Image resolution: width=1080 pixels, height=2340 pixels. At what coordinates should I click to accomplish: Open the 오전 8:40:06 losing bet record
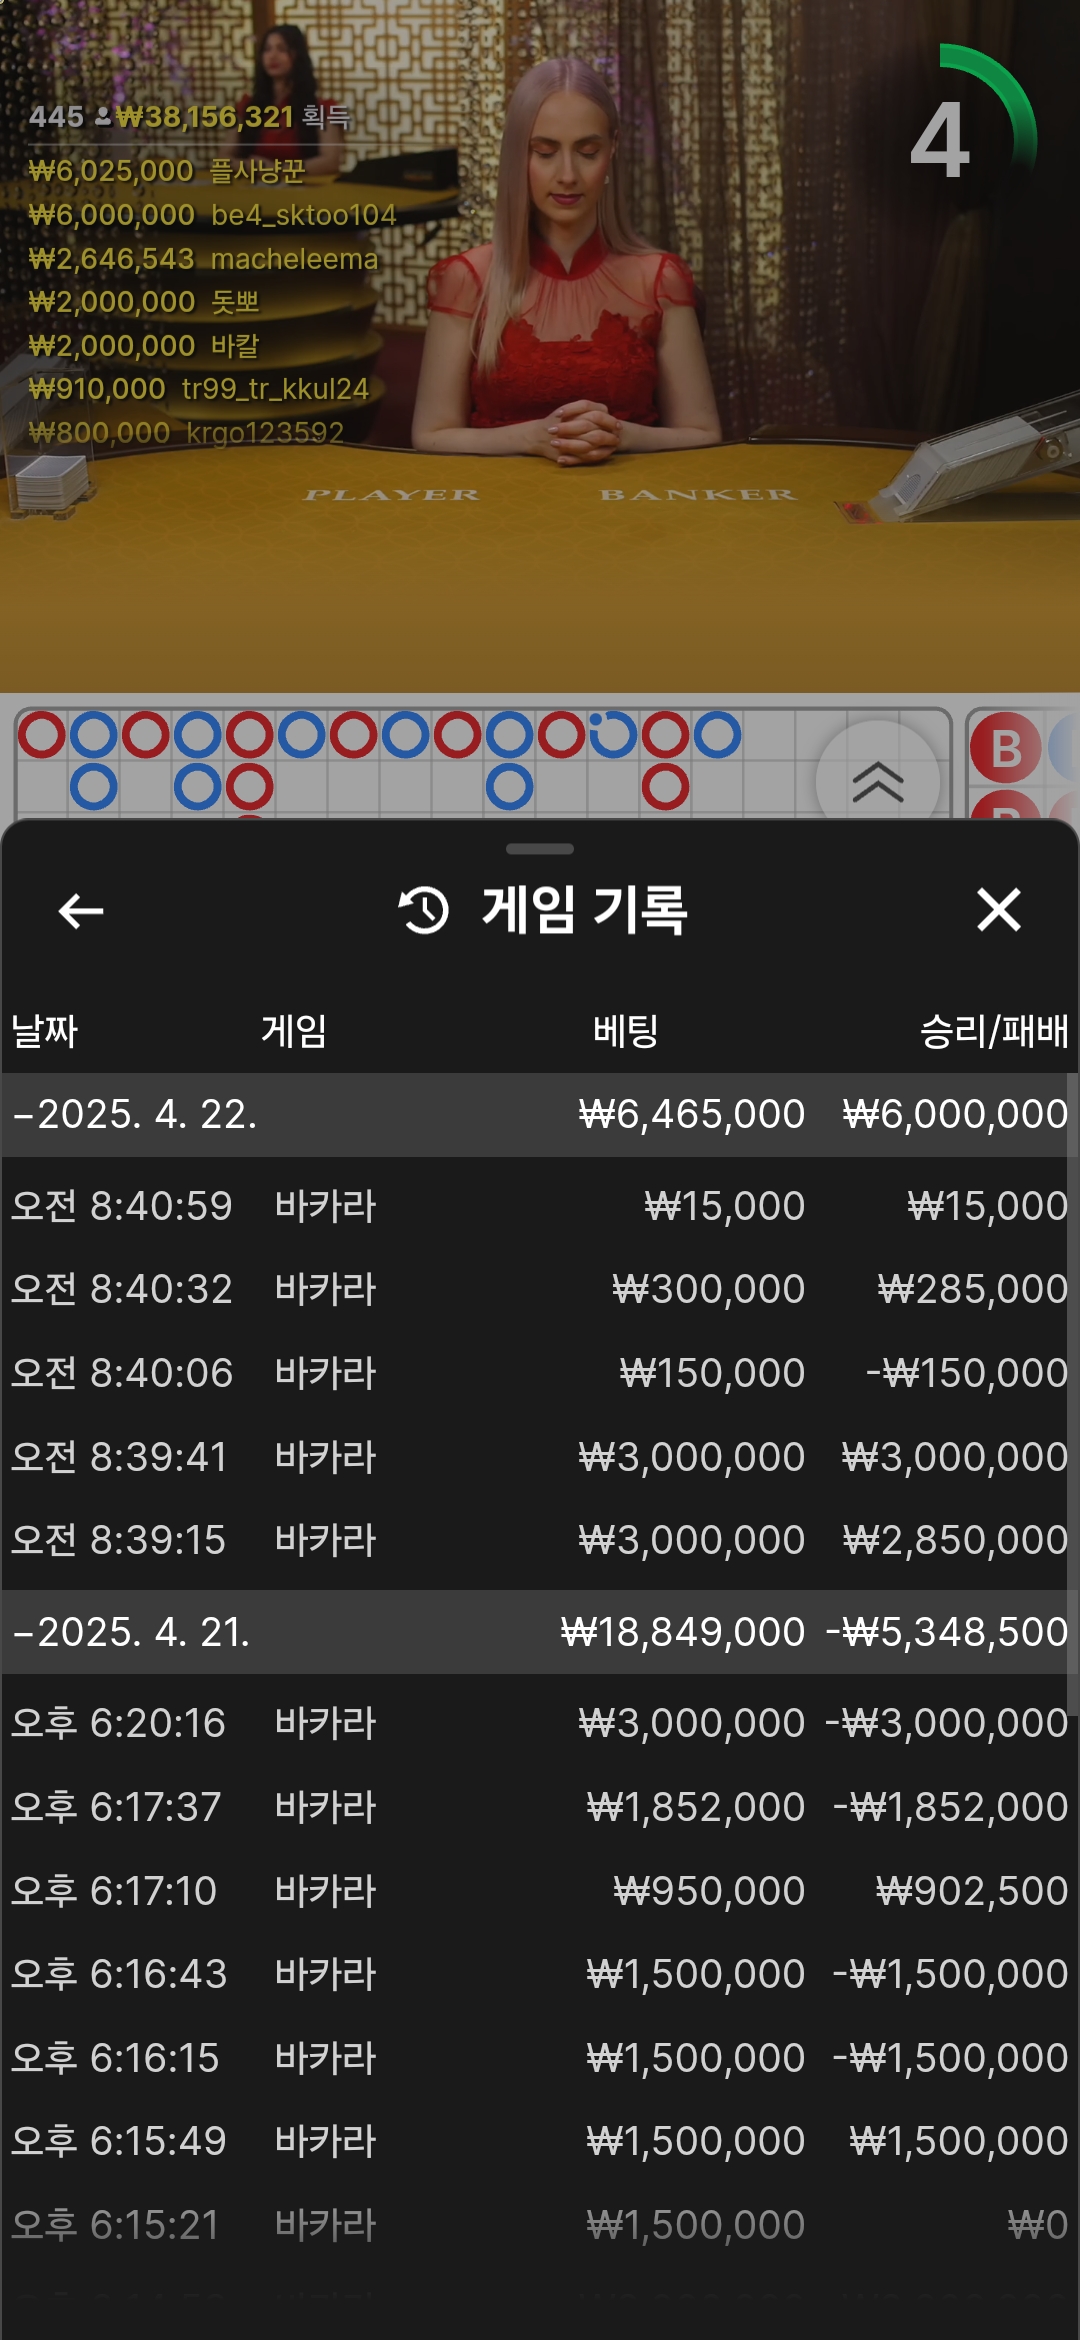(x=540, y=1373)
